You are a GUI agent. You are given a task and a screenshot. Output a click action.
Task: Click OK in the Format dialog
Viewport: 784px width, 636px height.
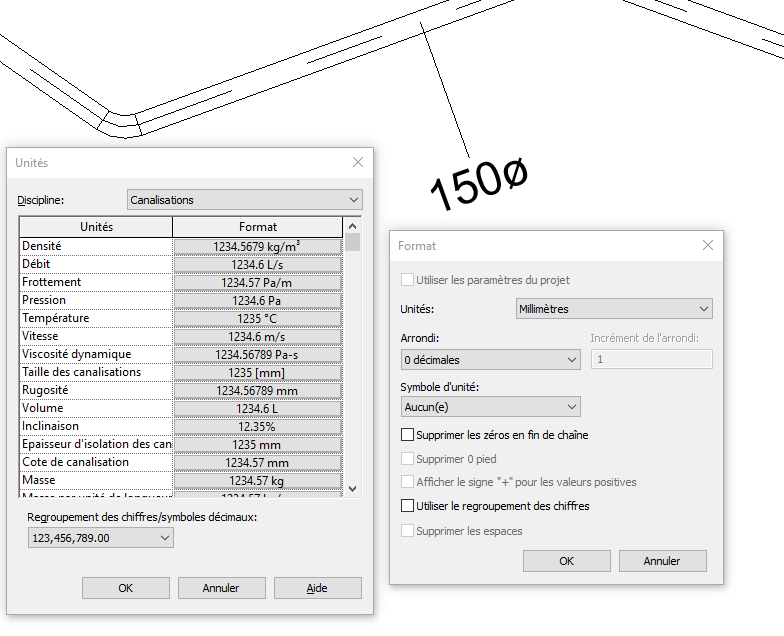(x=566, y=561)
